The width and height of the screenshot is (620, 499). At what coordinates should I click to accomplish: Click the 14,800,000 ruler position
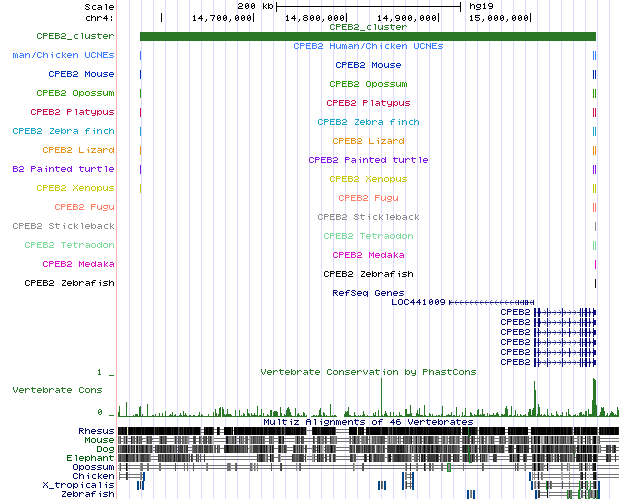[x=316, y=18]
